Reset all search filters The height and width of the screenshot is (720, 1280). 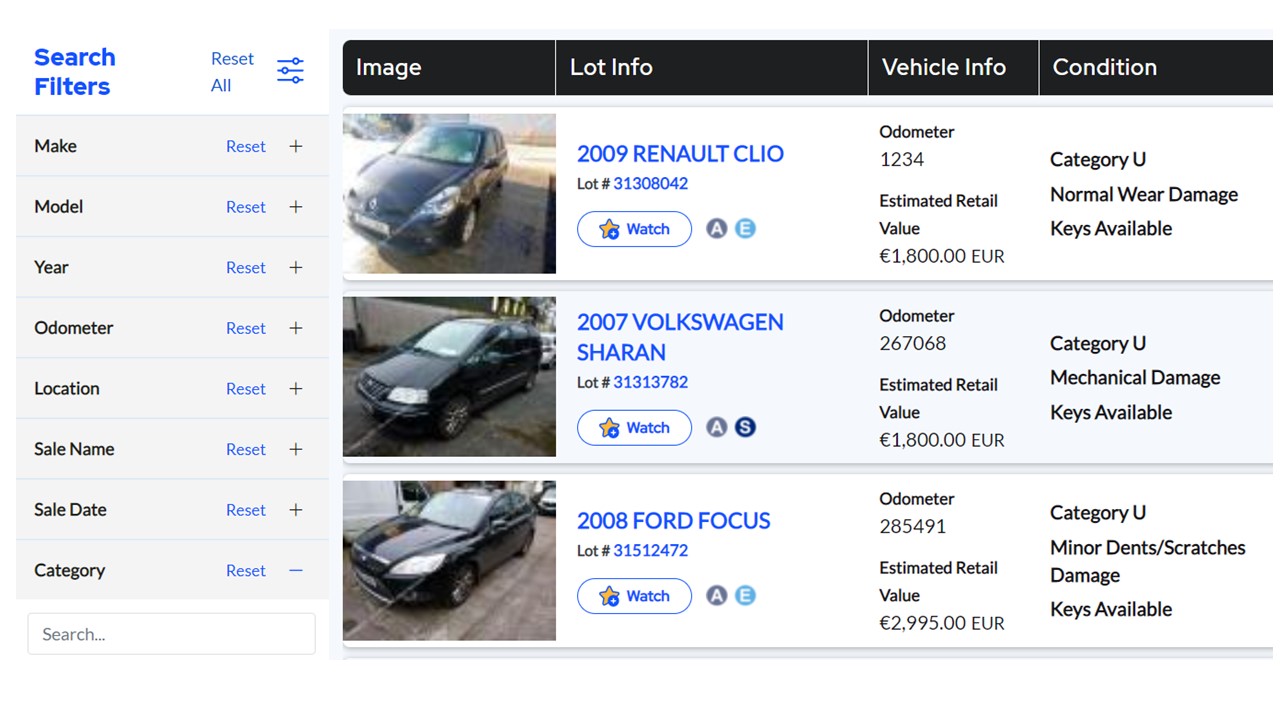coord(232,72)
